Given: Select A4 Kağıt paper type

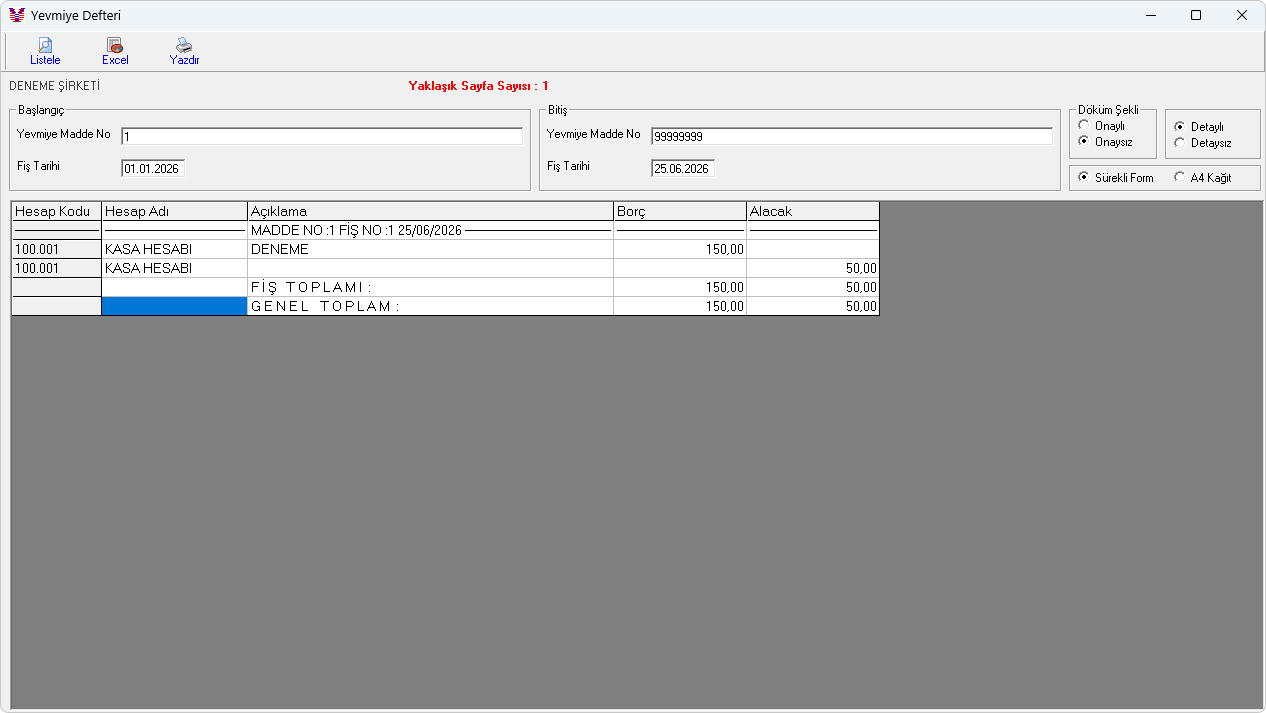Looking at the screenshot, I should 1180,178.
